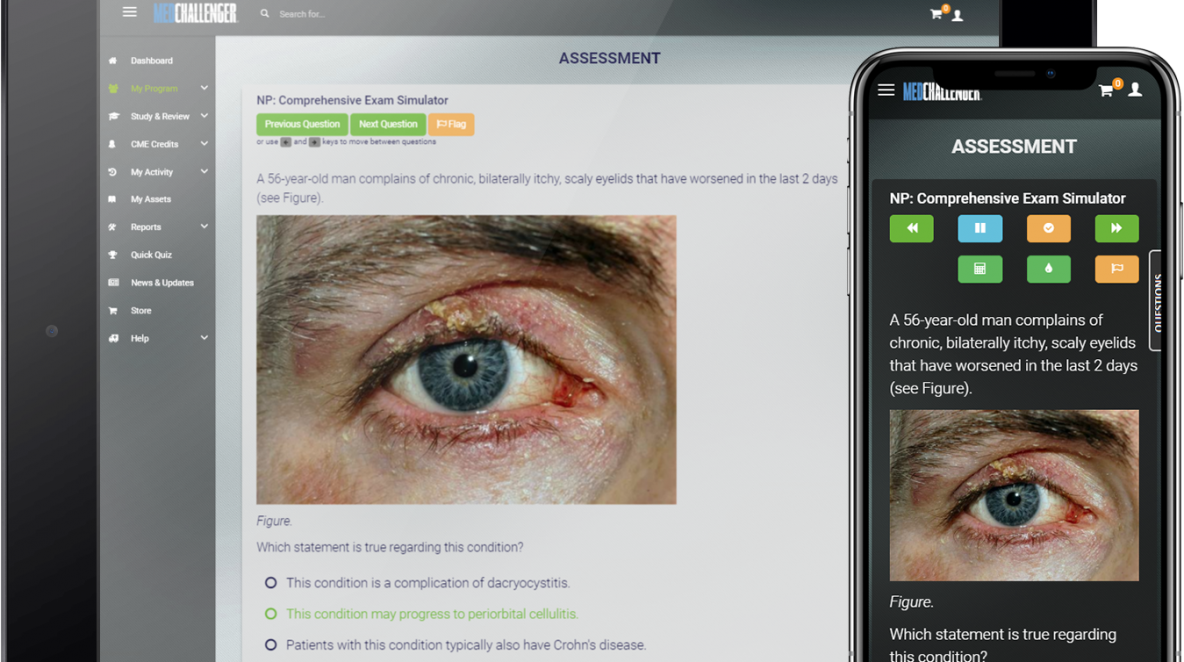Image resolution: width=1184 pixels, height=662 pixels.
Task: Click the News & Updates newspaper icon
Action: pyautogui.click(x=113, y=282)
